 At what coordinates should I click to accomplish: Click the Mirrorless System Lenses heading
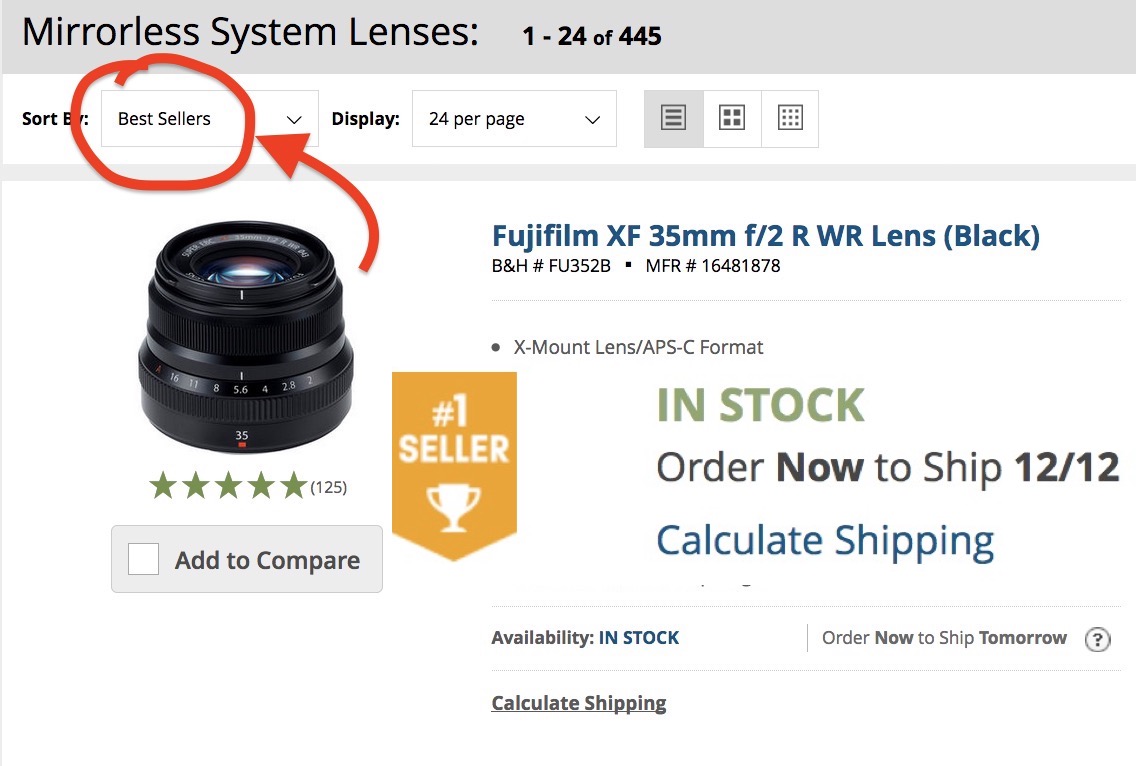[x=251, y=32]
